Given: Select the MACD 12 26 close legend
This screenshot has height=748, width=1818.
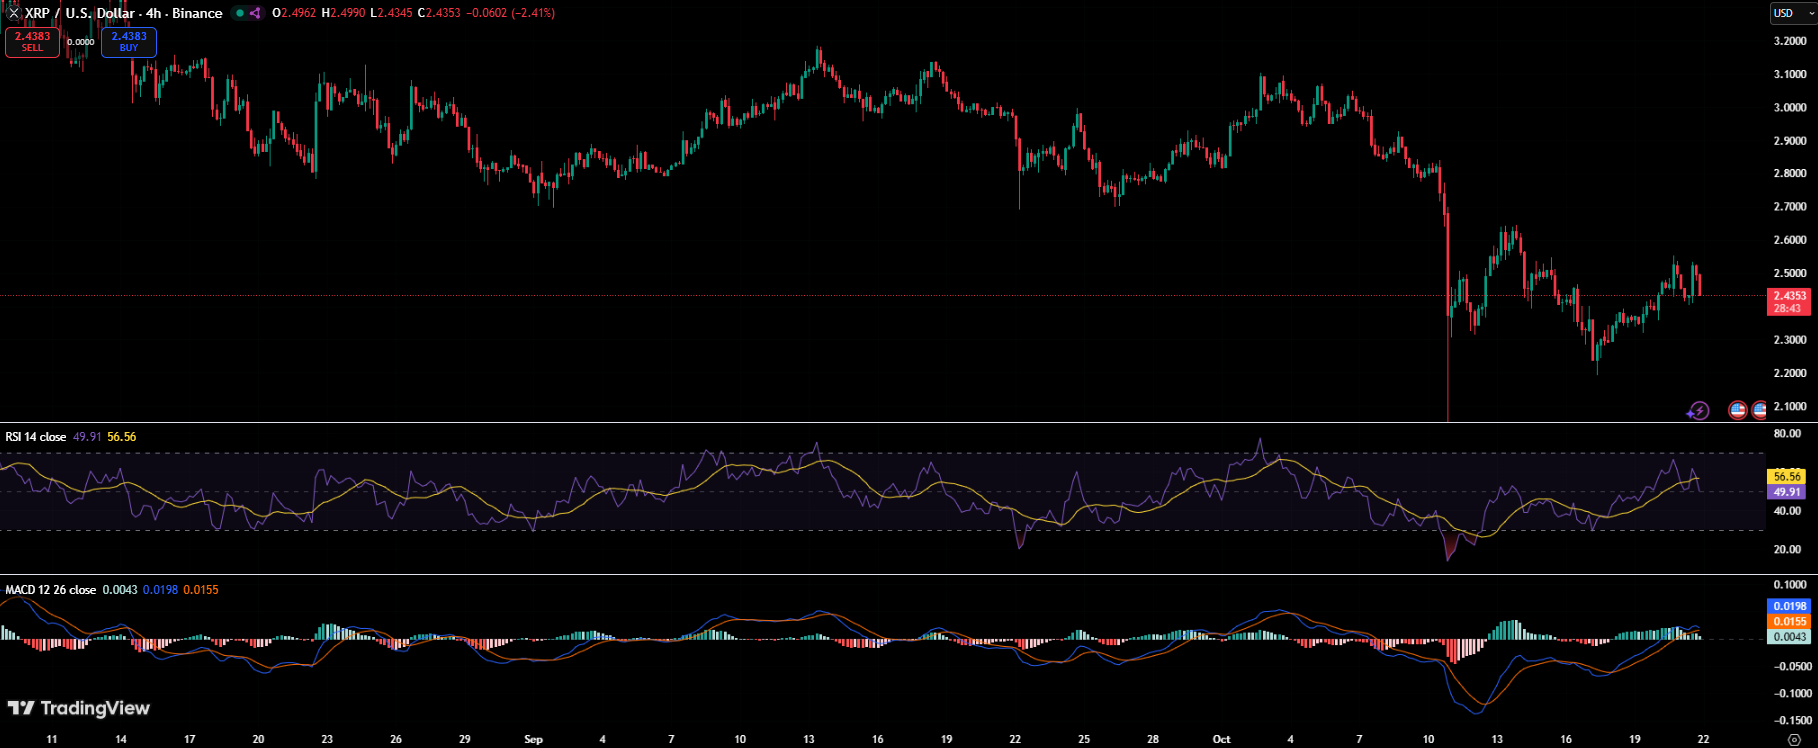Looking at the screenshot, I should (51, 590).
